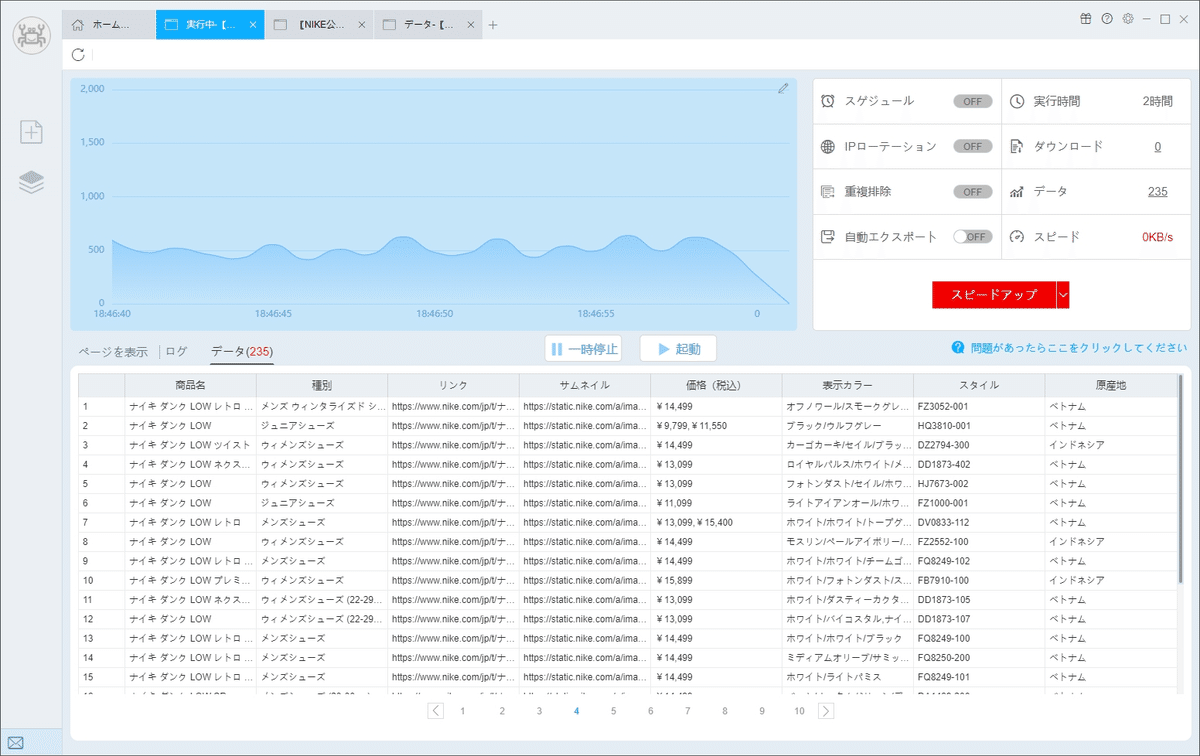Image resolution: width=1200 pixels, height=756 pixels.
Task: Click the 自動エクスポート icon
Action: [828, 237]
